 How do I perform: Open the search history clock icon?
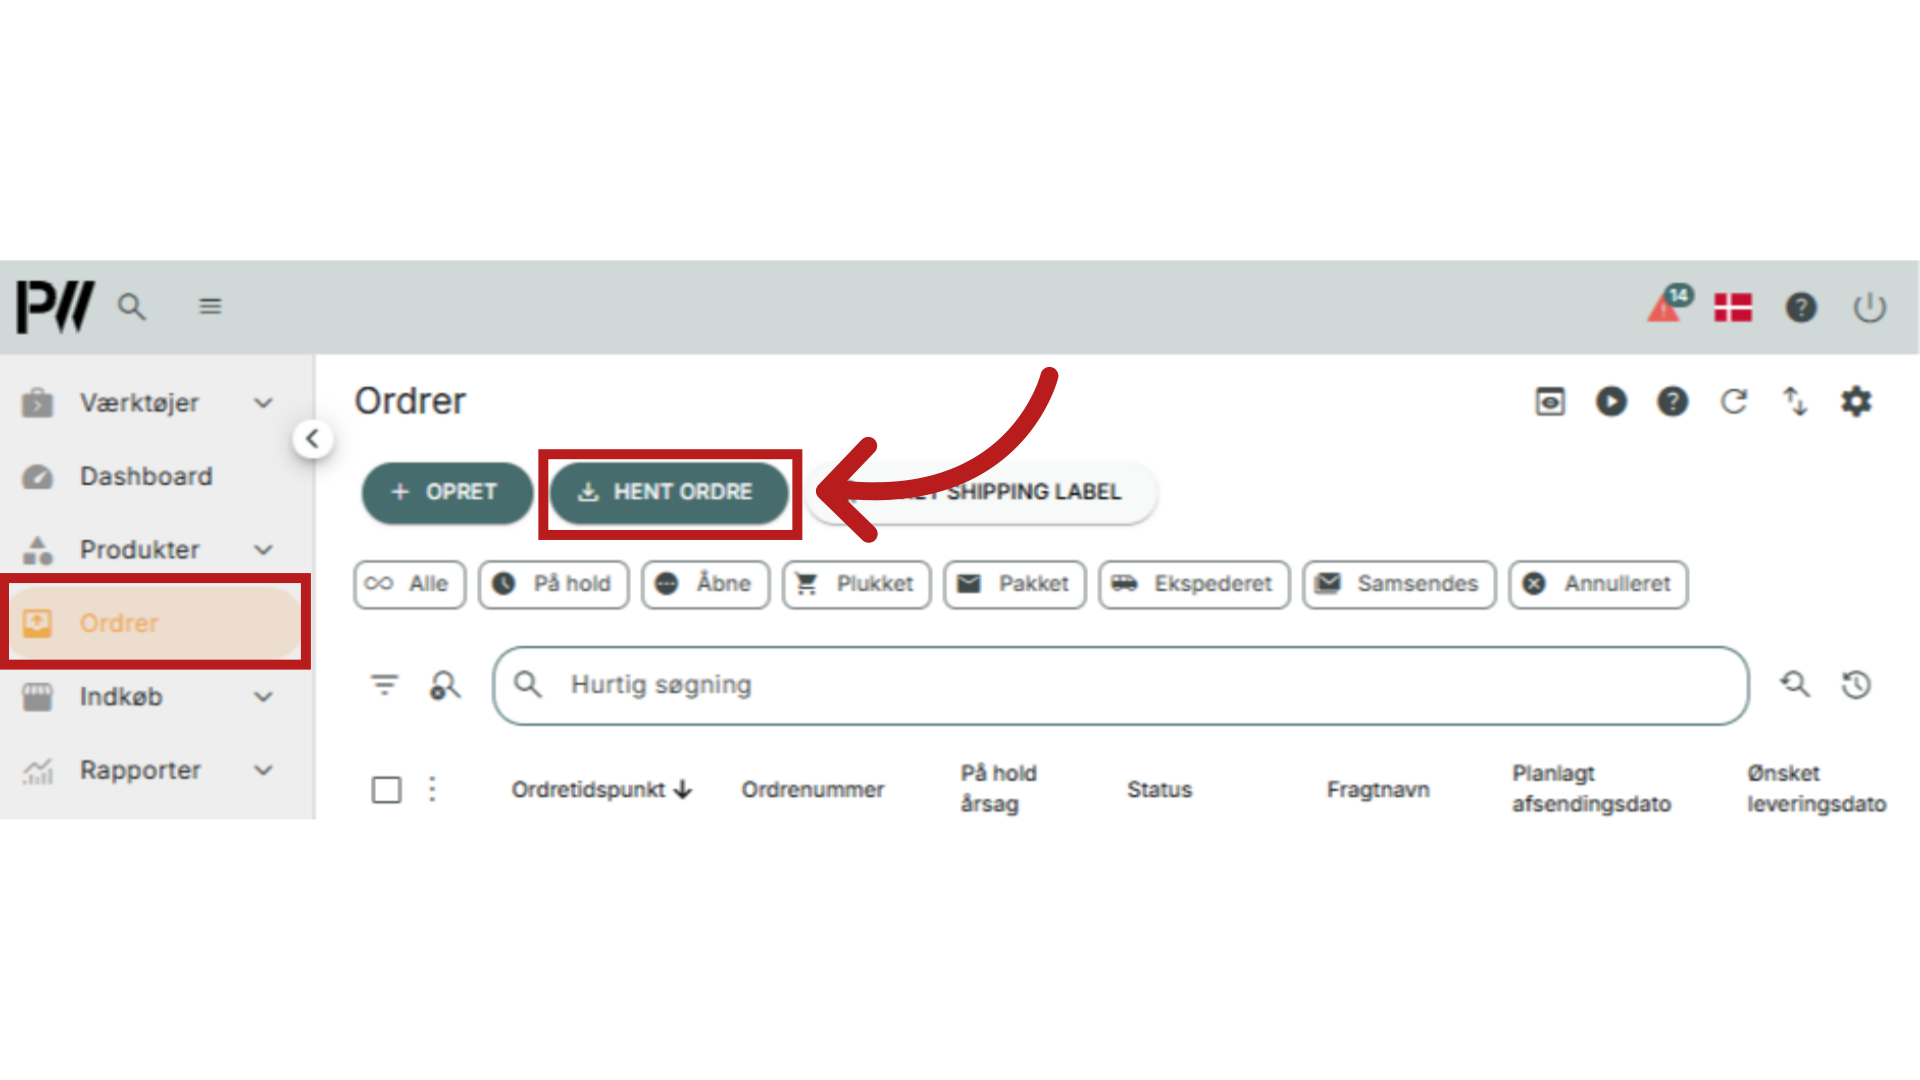click(1857, 685)
